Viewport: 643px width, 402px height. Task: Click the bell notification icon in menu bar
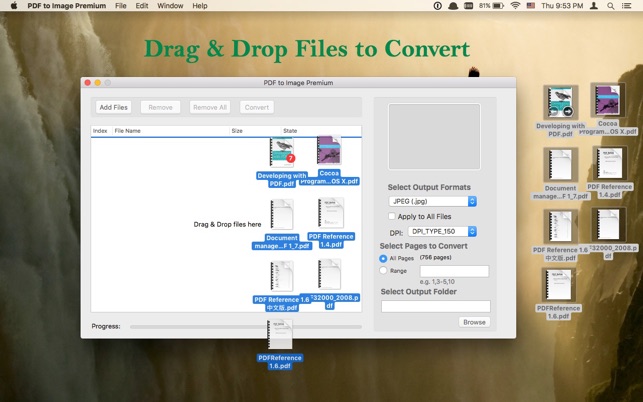[453, 6]
